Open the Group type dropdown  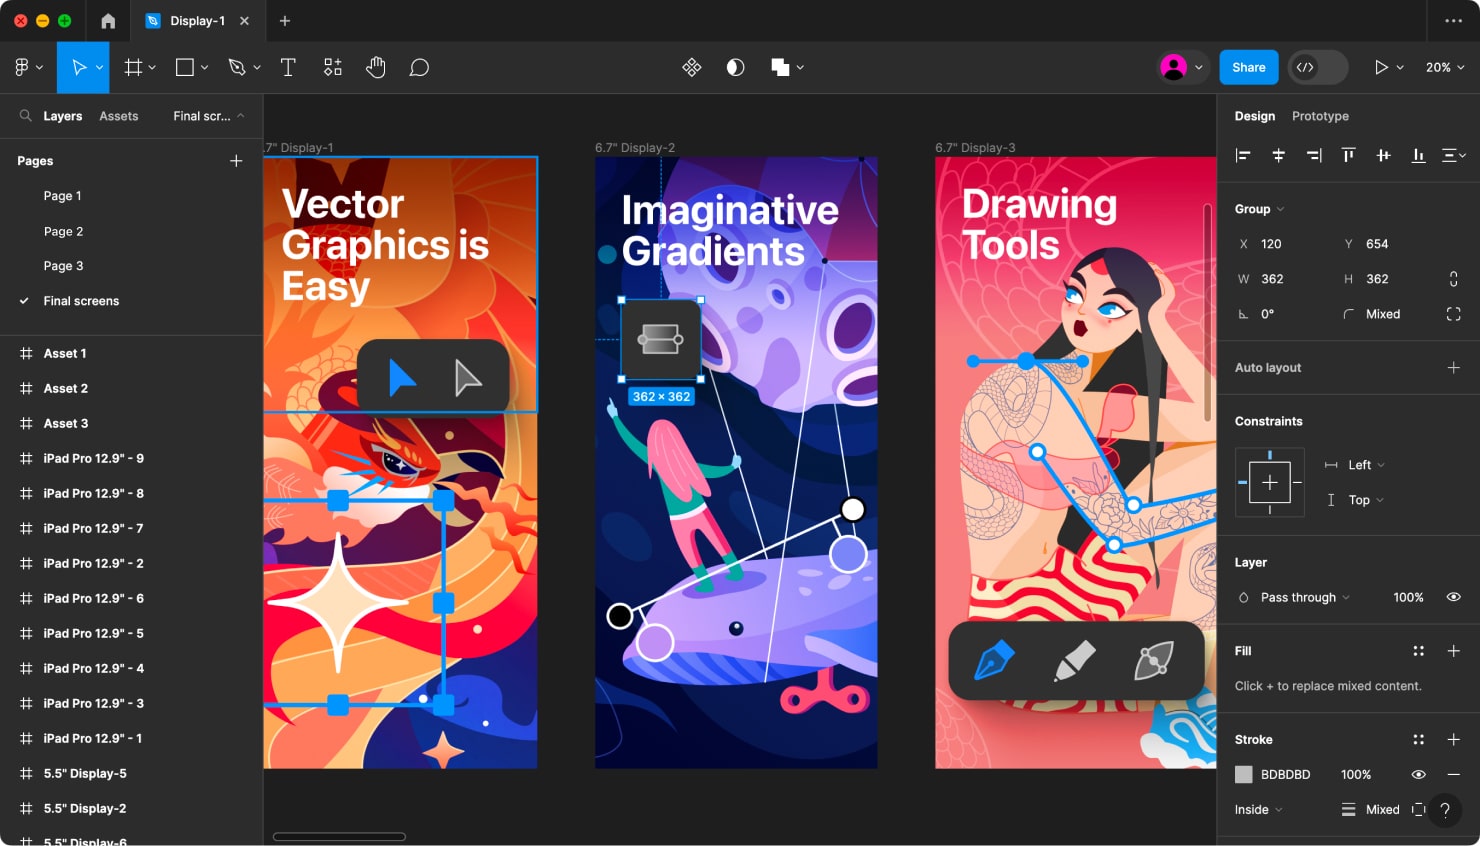click(1259, 209)
